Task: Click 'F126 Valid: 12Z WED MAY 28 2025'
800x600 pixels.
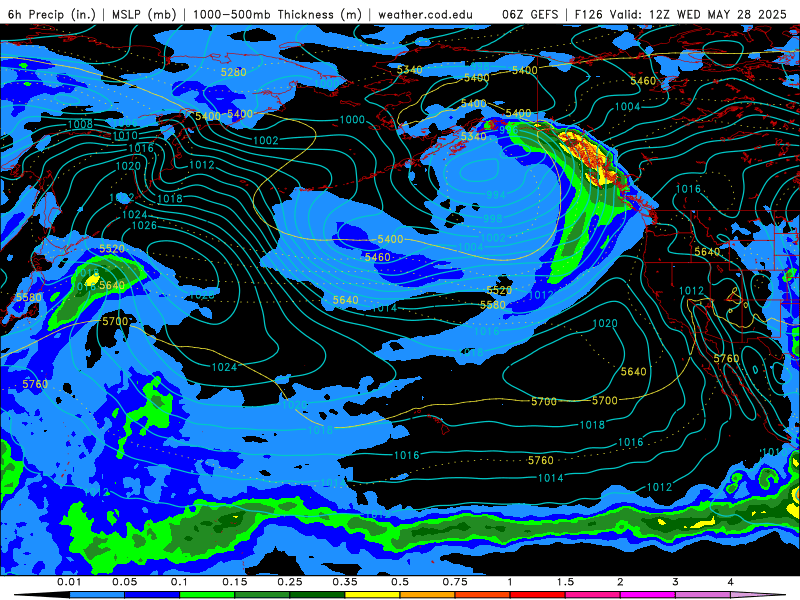Action: (681, 14)
